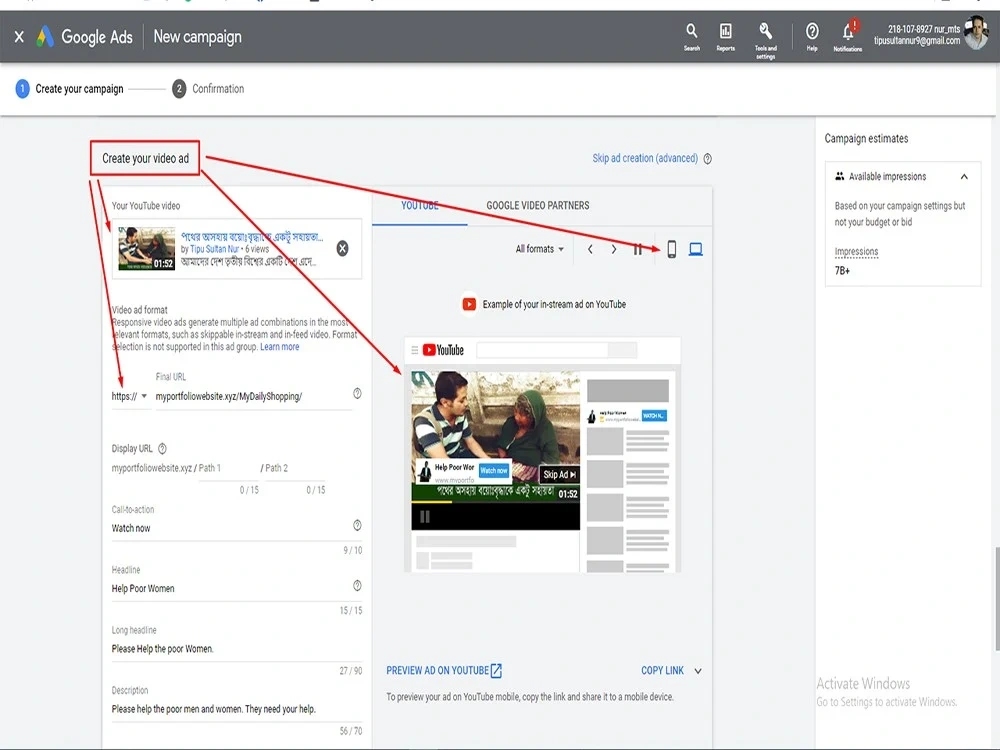Select step 2 Confirmation
This screenshot has height=750, width=1000.
coord(209,89)
